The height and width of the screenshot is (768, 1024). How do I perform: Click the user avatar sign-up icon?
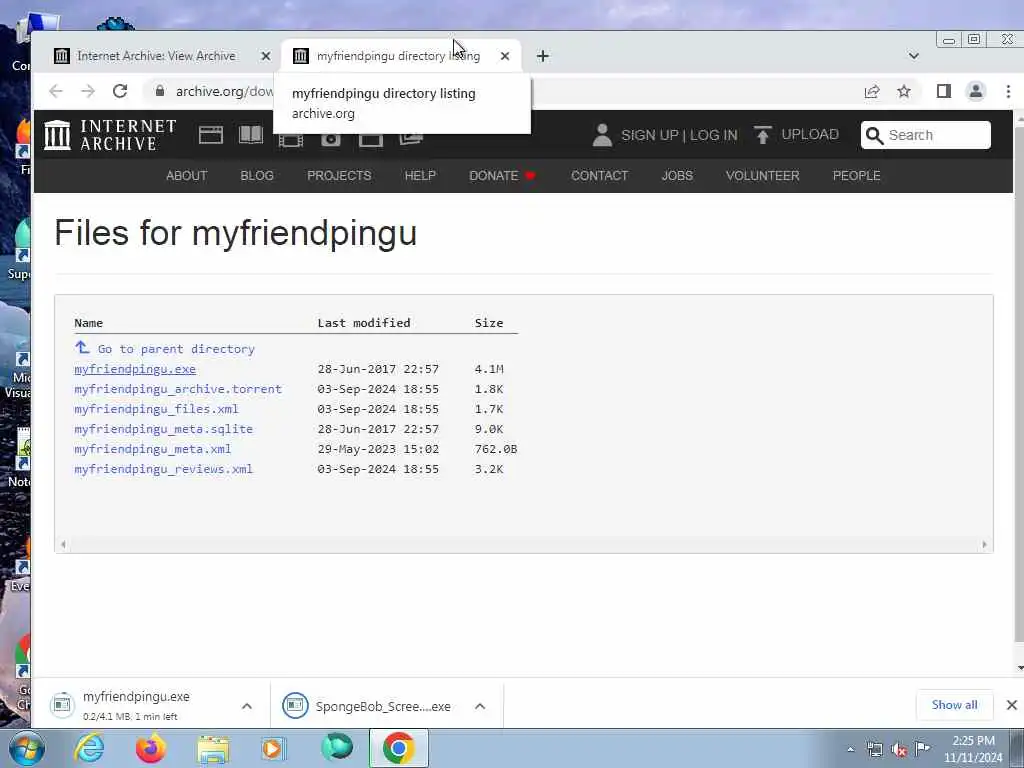tap(601, 135)
